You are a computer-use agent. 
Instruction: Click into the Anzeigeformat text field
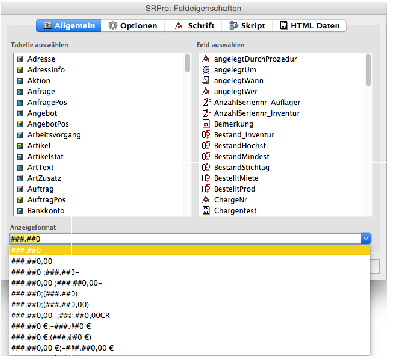pyautogui.click(x=185, y=239)
